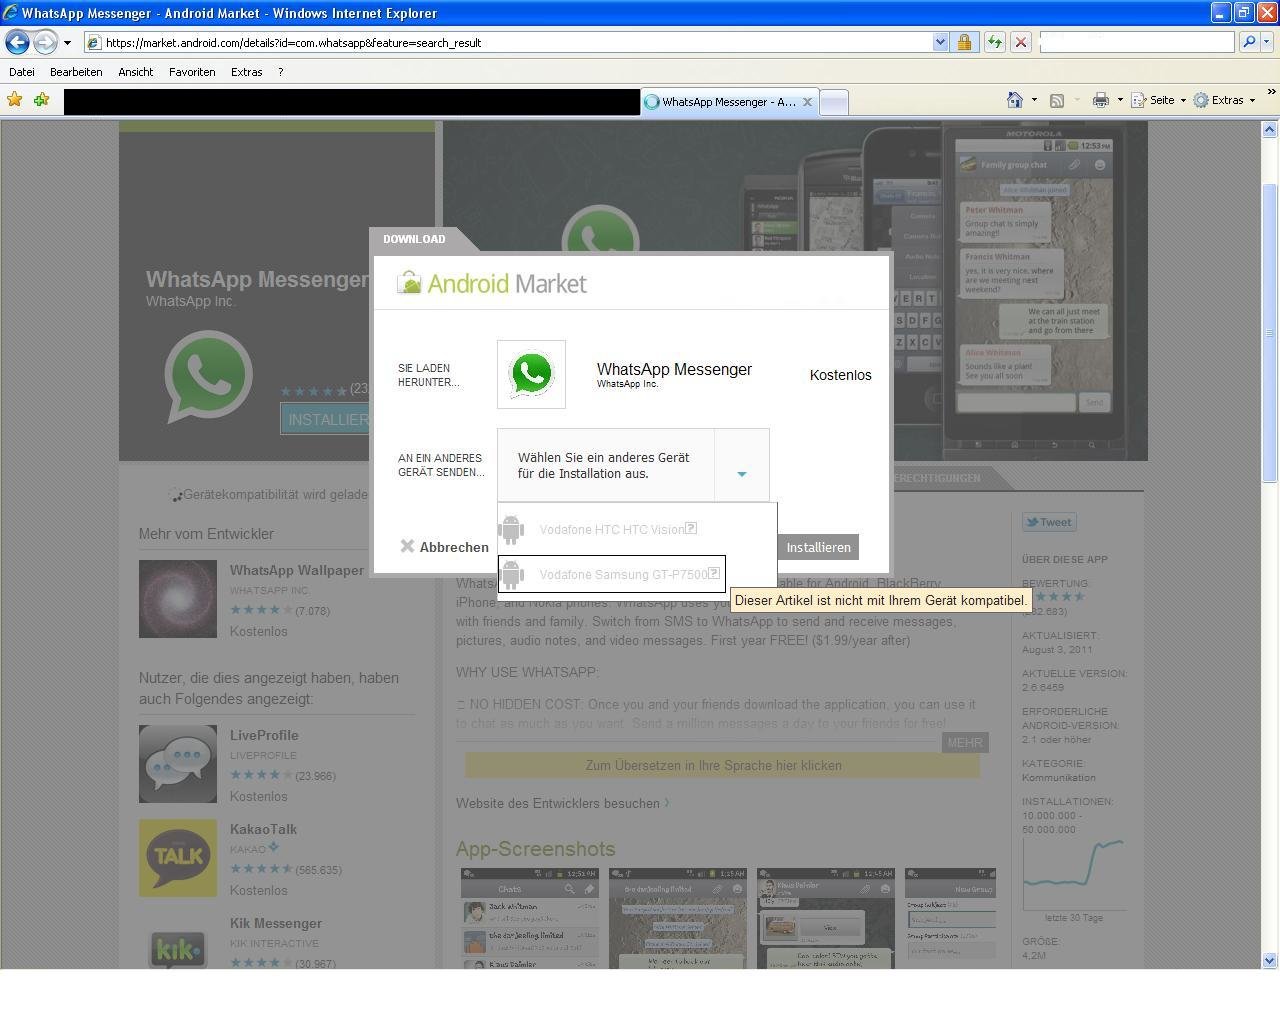The width and height of the screenshot is (1280, 1024).
Task: Open the Bearbeiten menu
Action: coord(76,72)
